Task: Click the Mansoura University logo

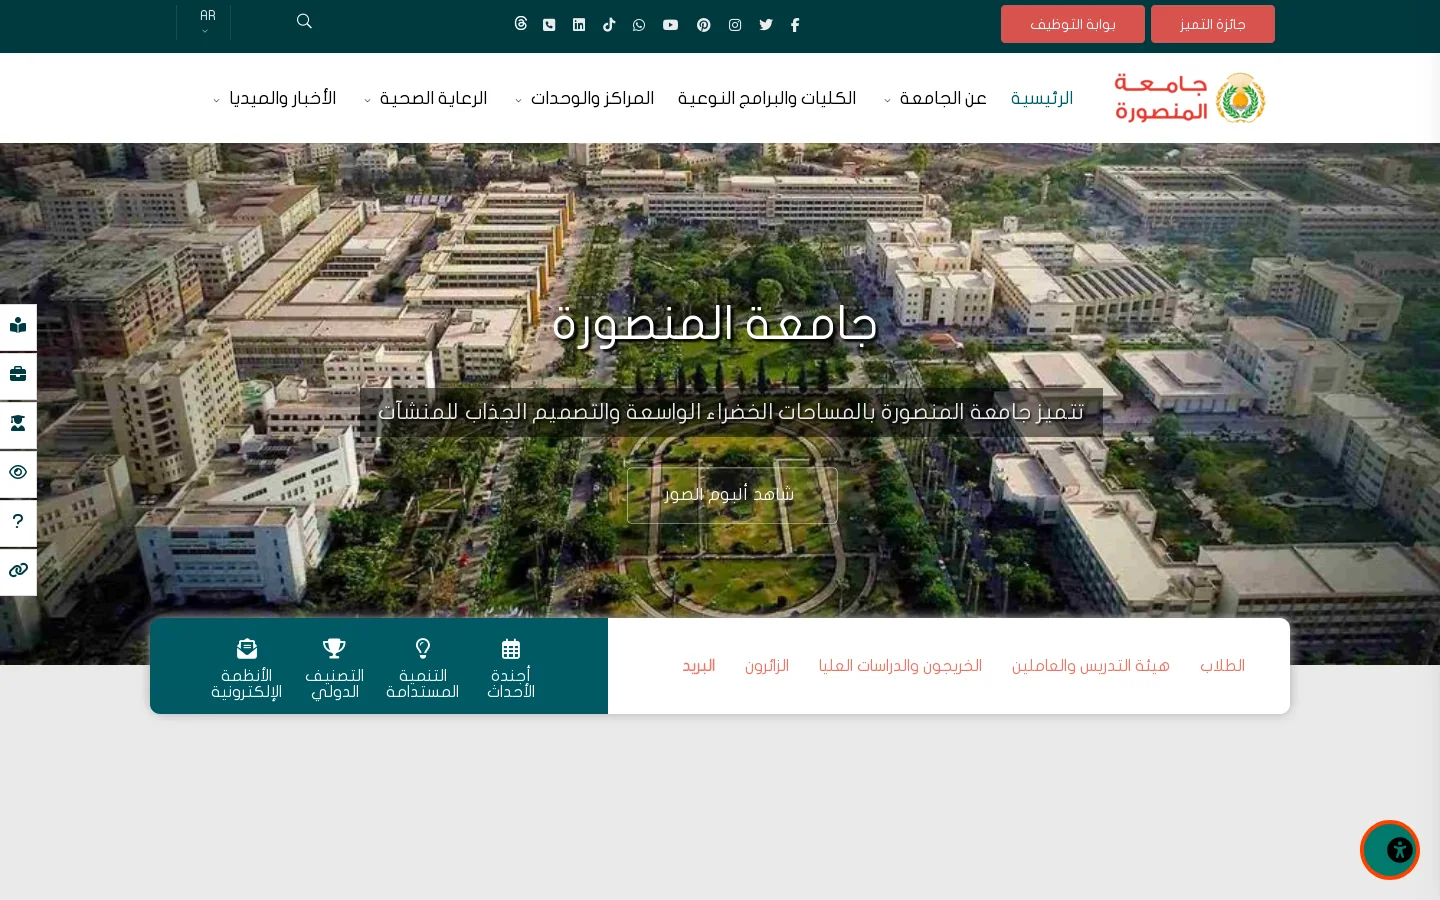Action: [1190, 98]
